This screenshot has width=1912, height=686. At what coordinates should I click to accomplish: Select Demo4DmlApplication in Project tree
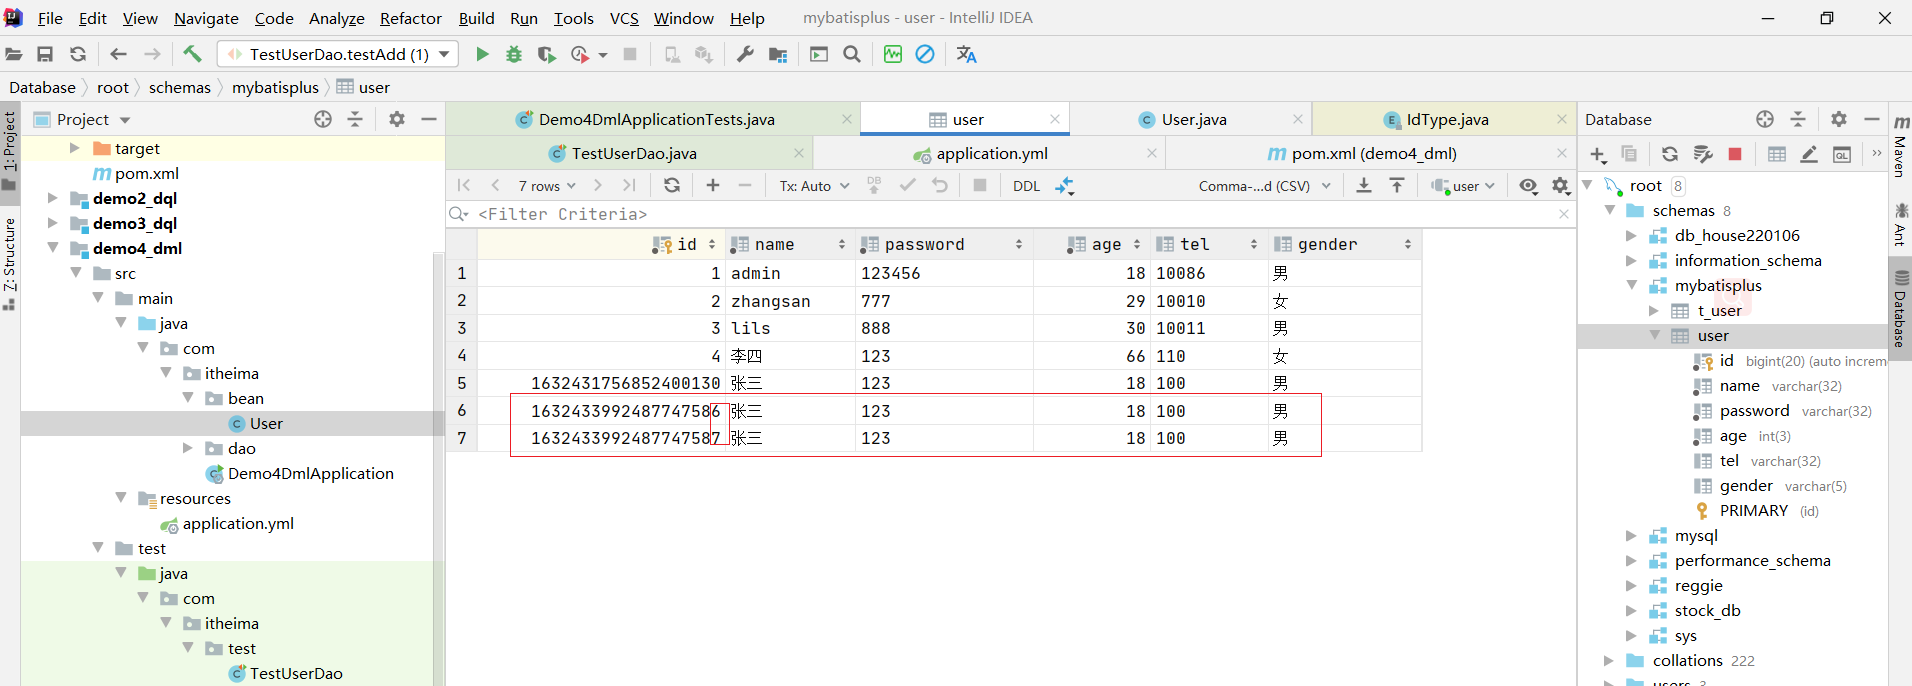tap(310, 473)
